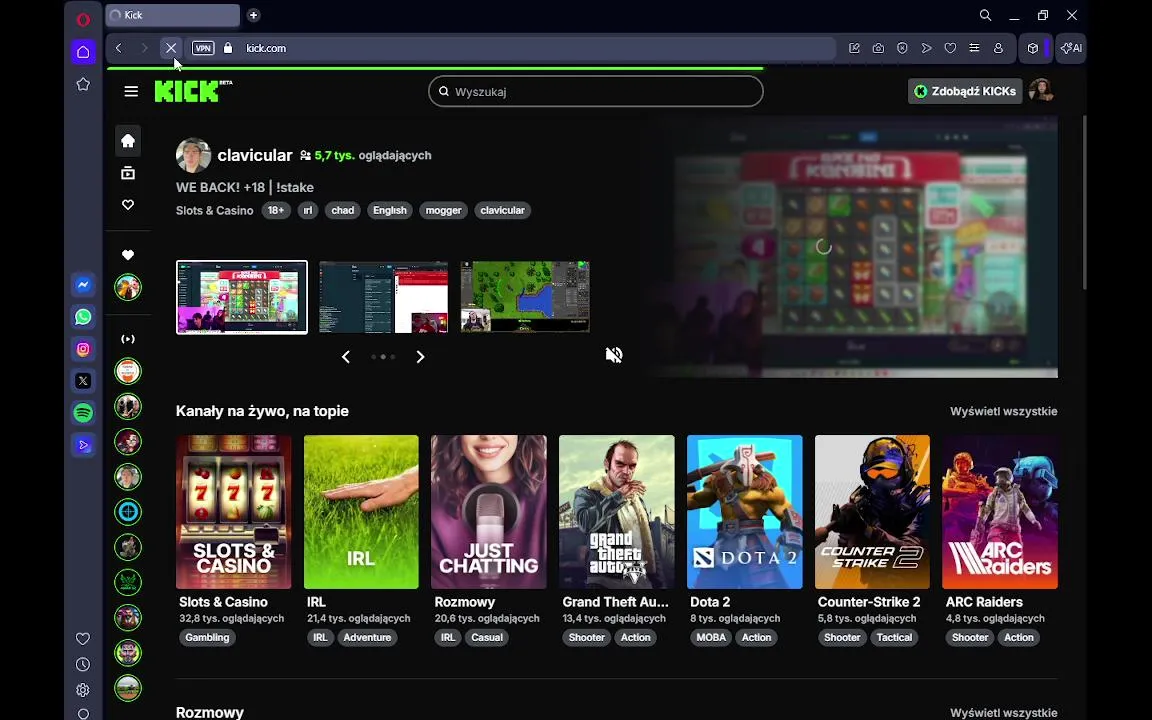Stop page loading in Opera toolbar
Screen dimensions: 1152x720
click(170, 48)
